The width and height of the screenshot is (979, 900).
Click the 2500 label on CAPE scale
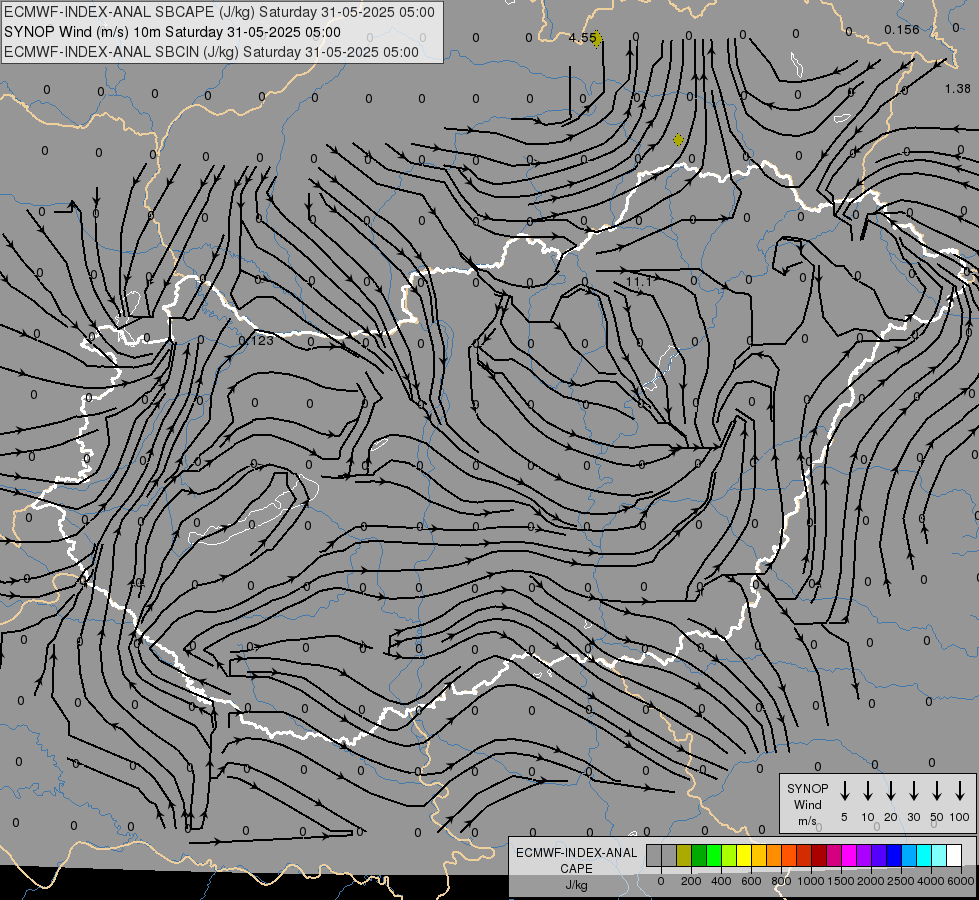click(x=901, y=881)
